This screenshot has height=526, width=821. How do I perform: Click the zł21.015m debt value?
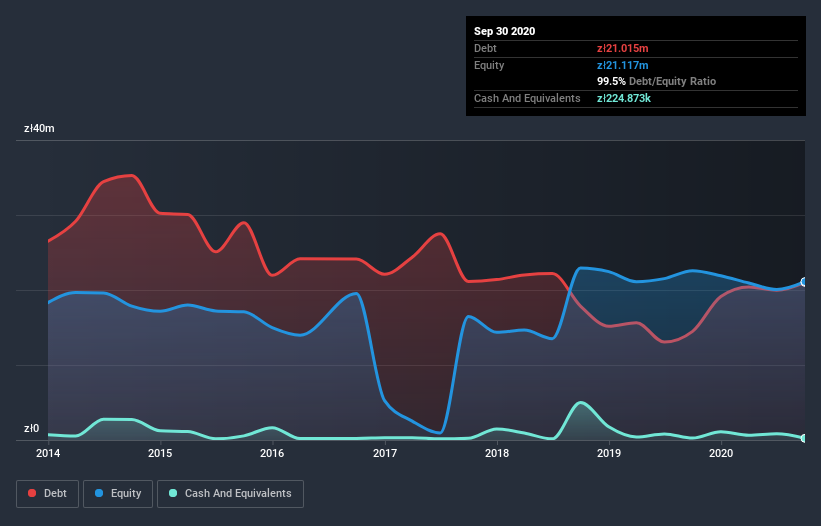click(x=623, y=49)
